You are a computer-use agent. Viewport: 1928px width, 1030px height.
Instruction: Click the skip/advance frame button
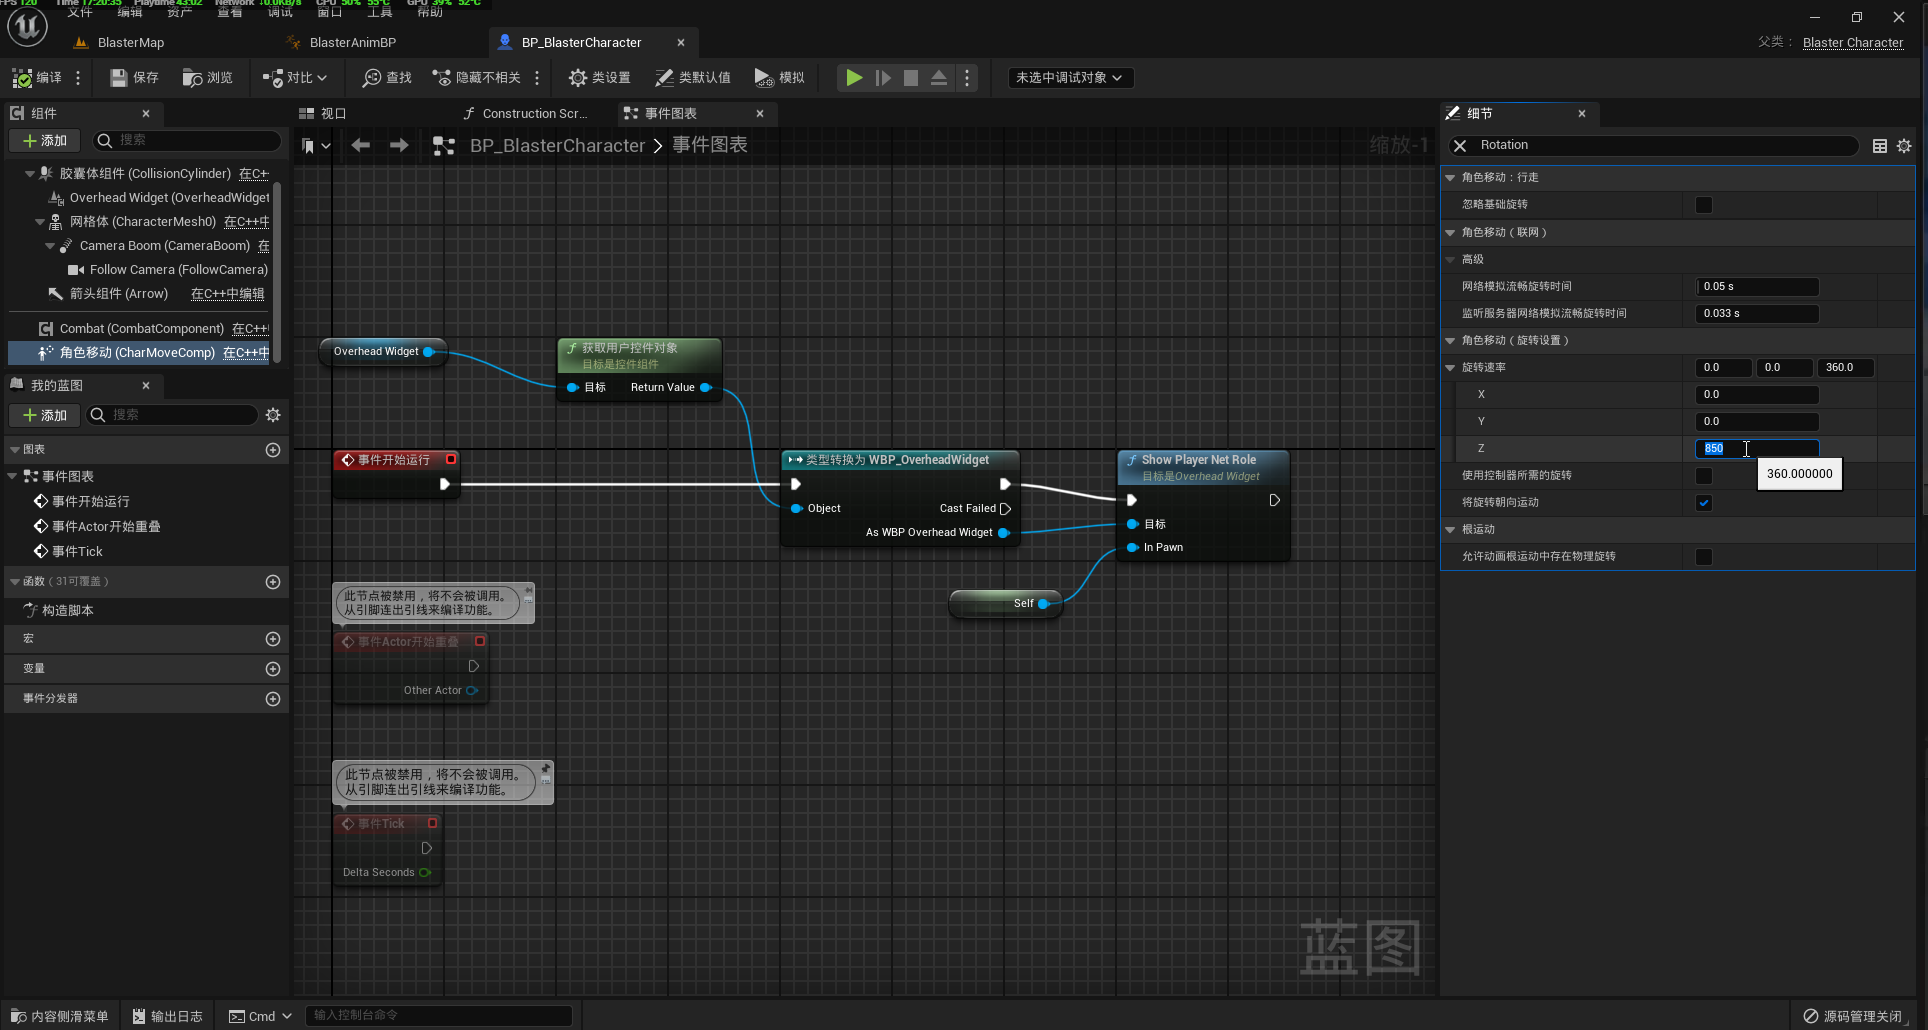click(x=883, y=78)
